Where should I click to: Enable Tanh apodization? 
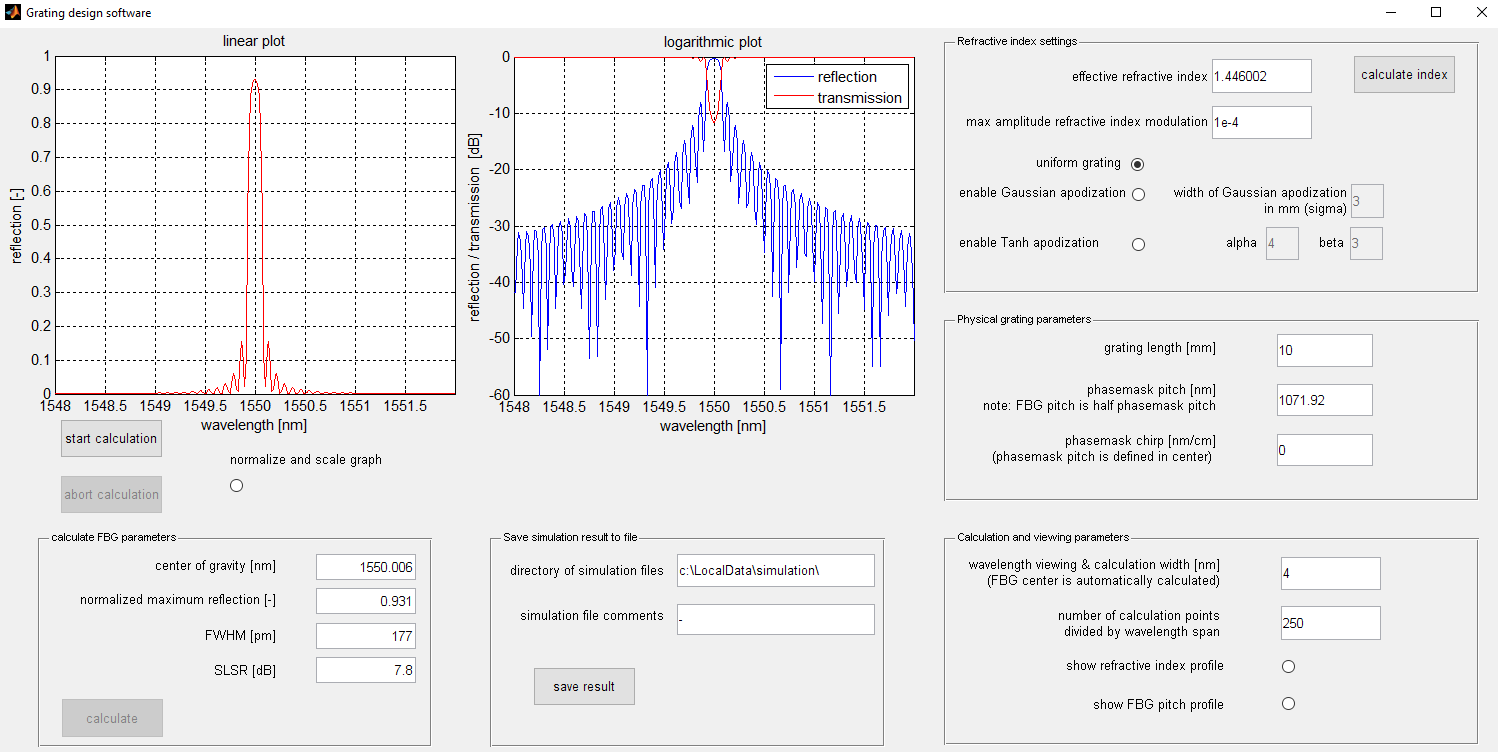pyautogui.click(x=1138, y=243)
